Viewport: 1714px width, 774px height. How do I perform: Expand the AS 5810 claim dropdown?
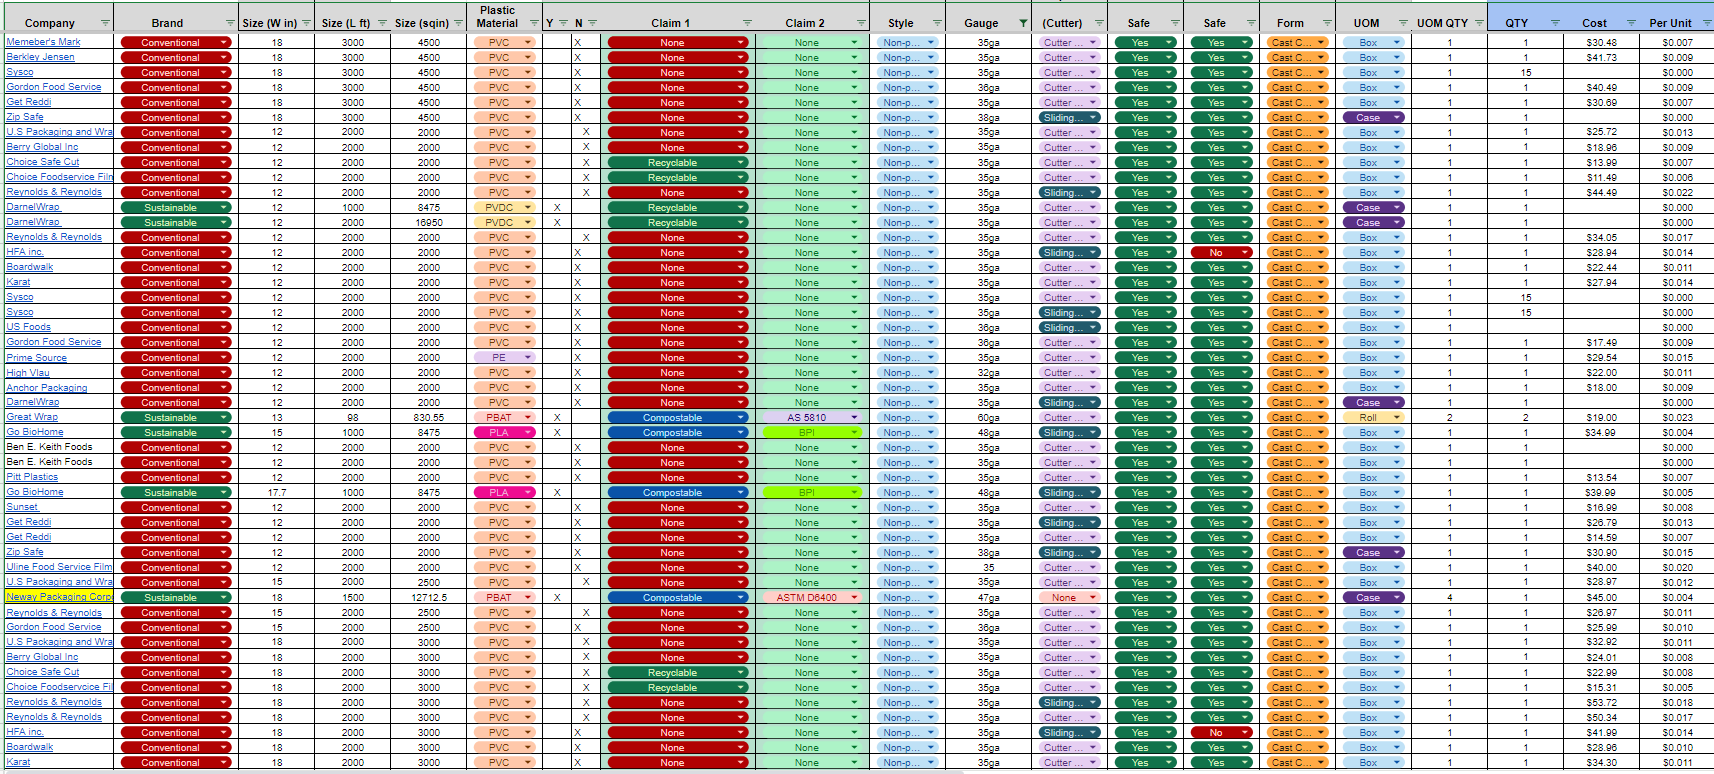point(854,418)
